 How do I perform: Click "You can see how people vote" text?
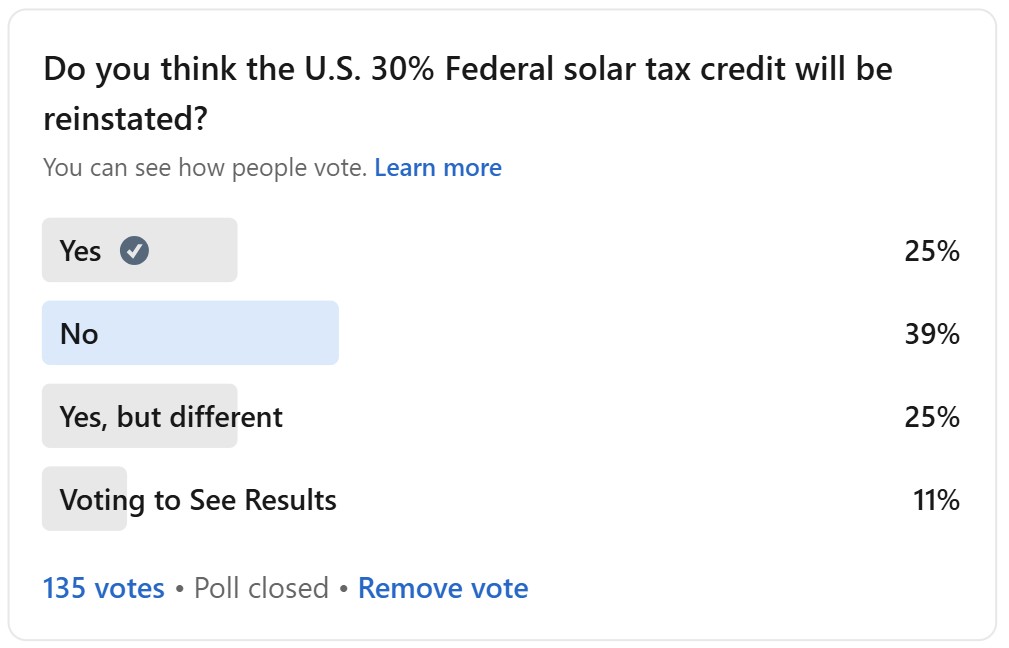point(205,167)
